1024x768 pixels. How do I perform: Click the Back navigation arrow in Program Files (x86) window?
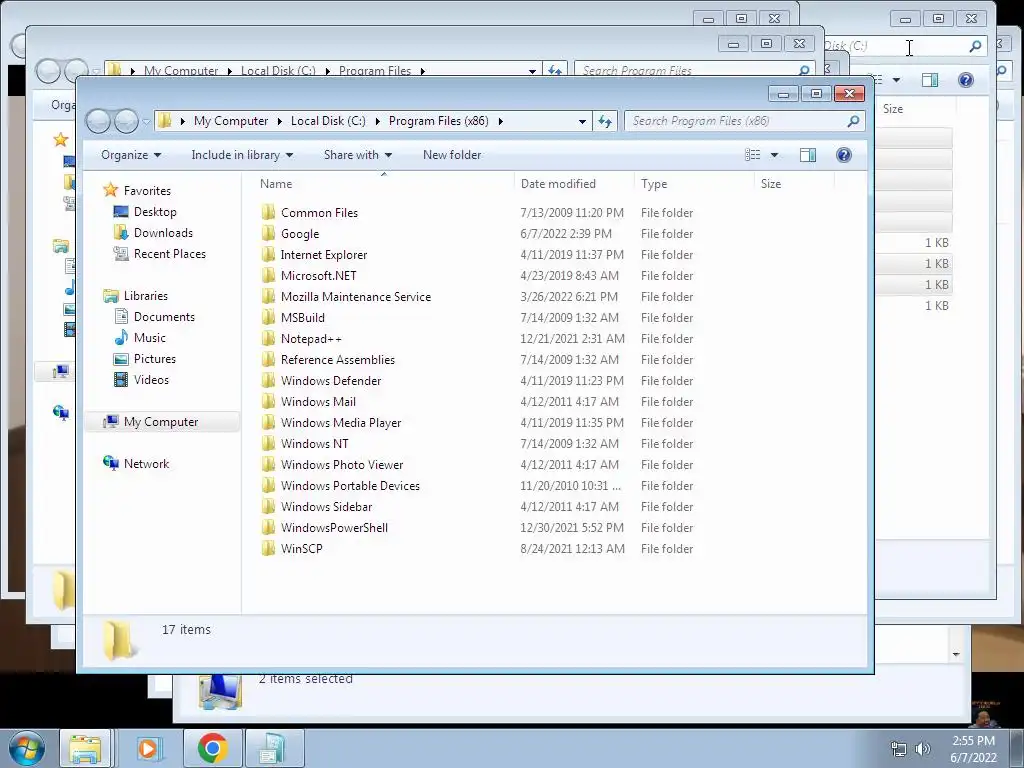[99, 121]
